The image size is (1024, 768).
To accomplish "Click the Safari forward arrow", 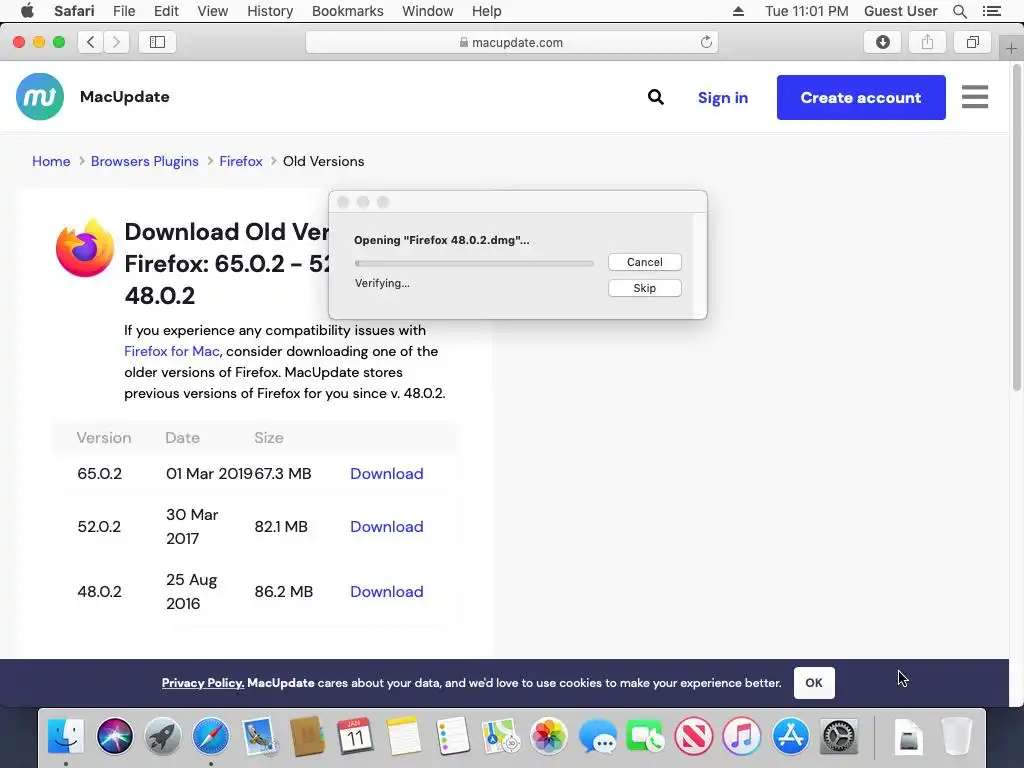I will [x=116, y=42].
